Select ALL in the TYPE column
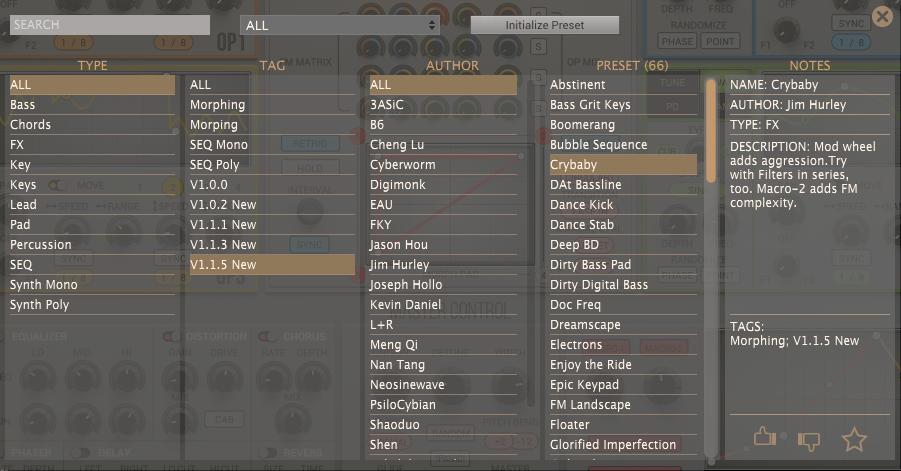The height and width of the screenshot is (471, 901). coord(93,84)
